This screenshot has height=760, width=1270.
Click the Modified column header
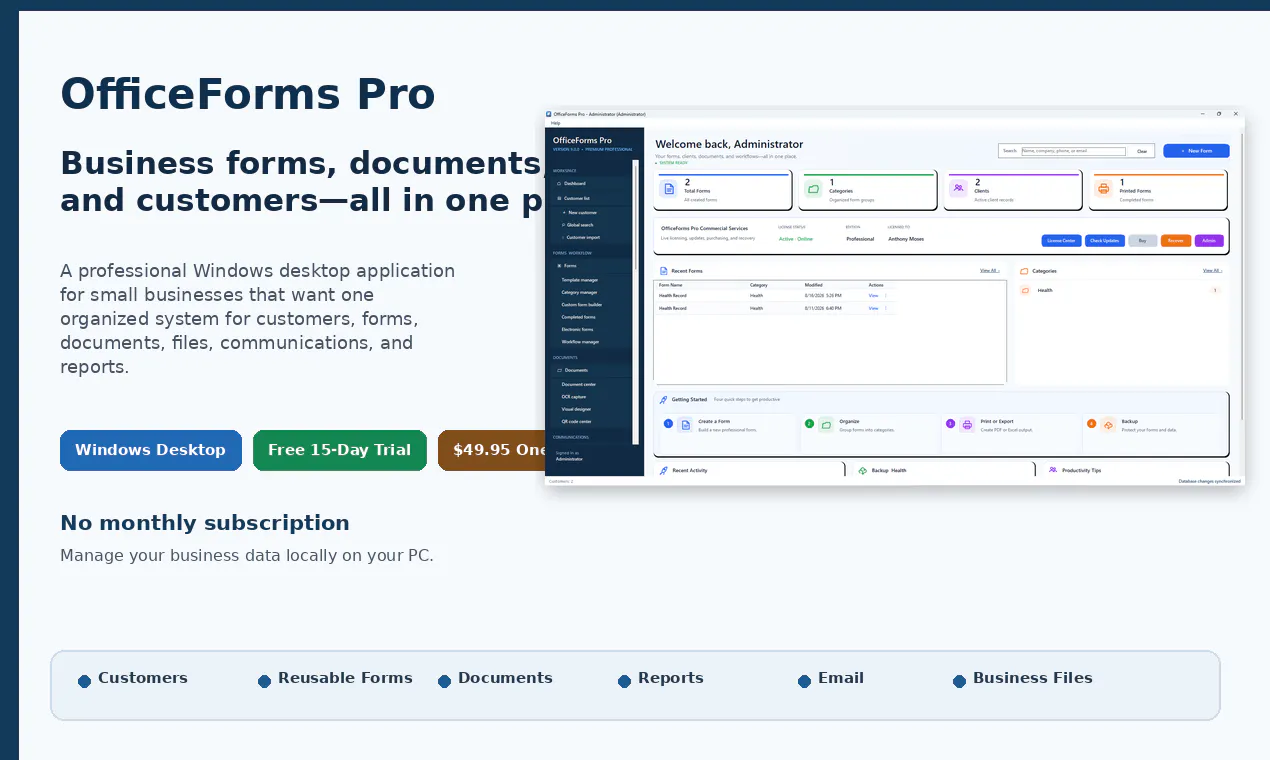tap(814, 285)
